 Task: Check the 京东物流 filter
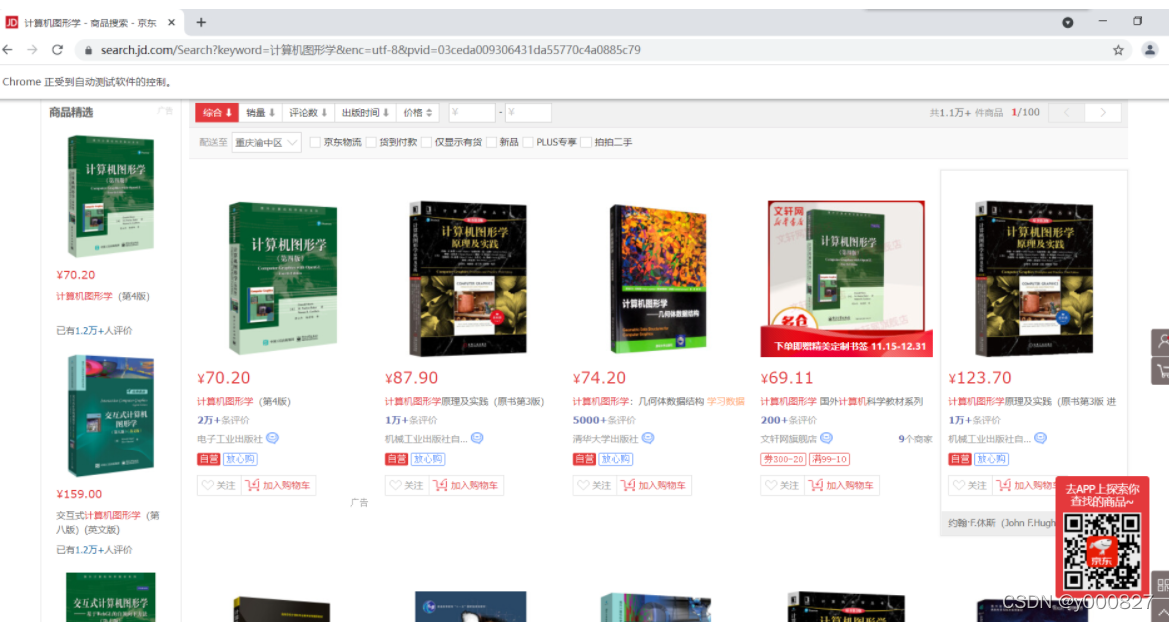[x=315, y=142]
